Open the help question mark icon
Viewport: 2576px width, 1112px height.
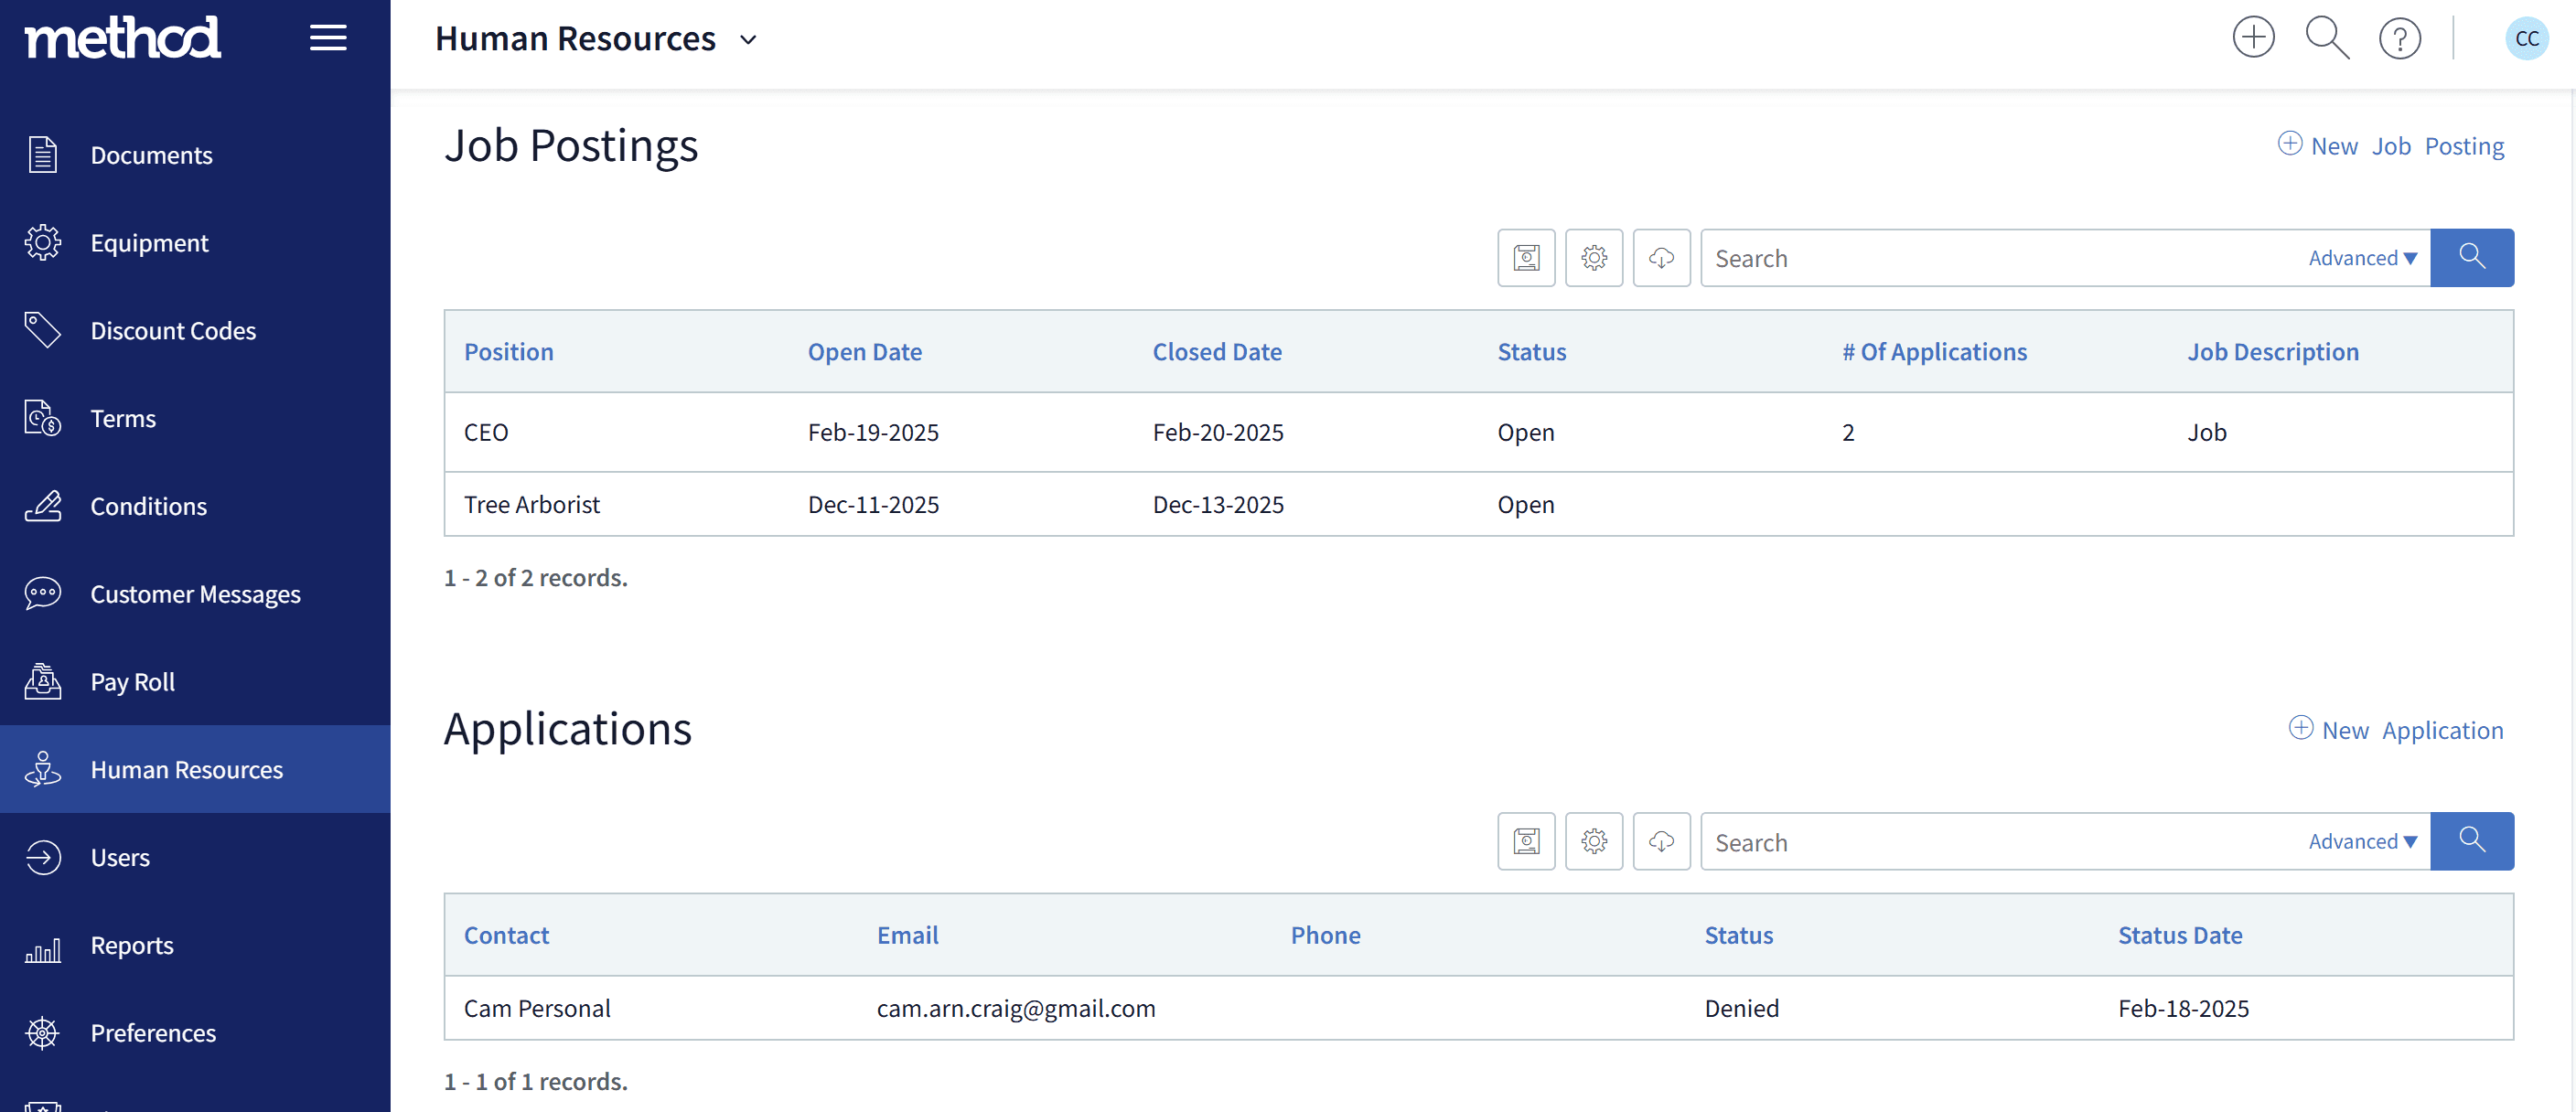(2399, 39)
